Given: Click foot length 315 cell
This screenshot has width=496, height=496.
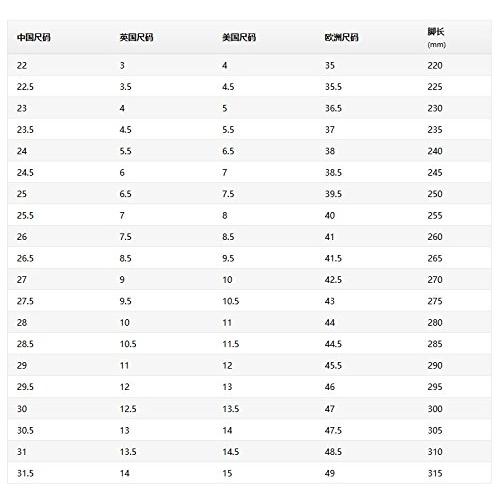Looking at the screenshot, I should [435, 473].
